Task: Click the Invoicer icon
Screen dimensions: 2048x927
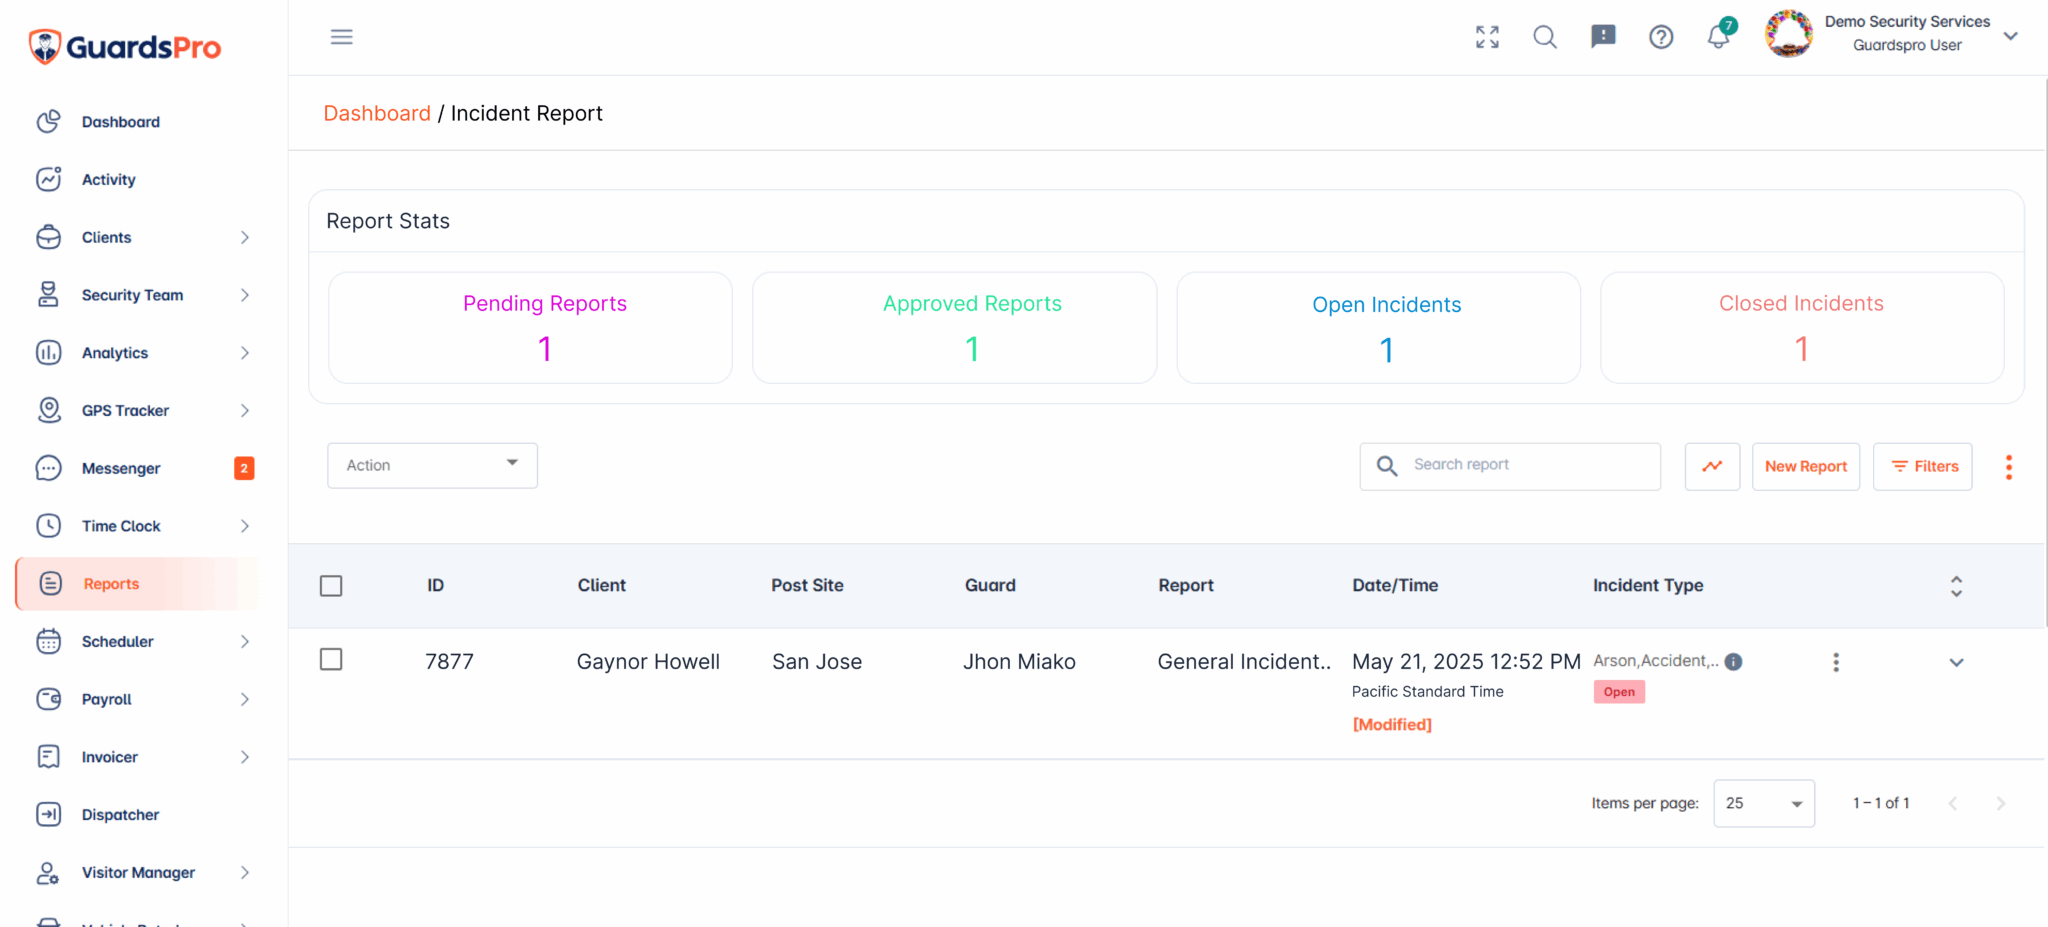Action: pyautogui.click(x=49, y=757)
